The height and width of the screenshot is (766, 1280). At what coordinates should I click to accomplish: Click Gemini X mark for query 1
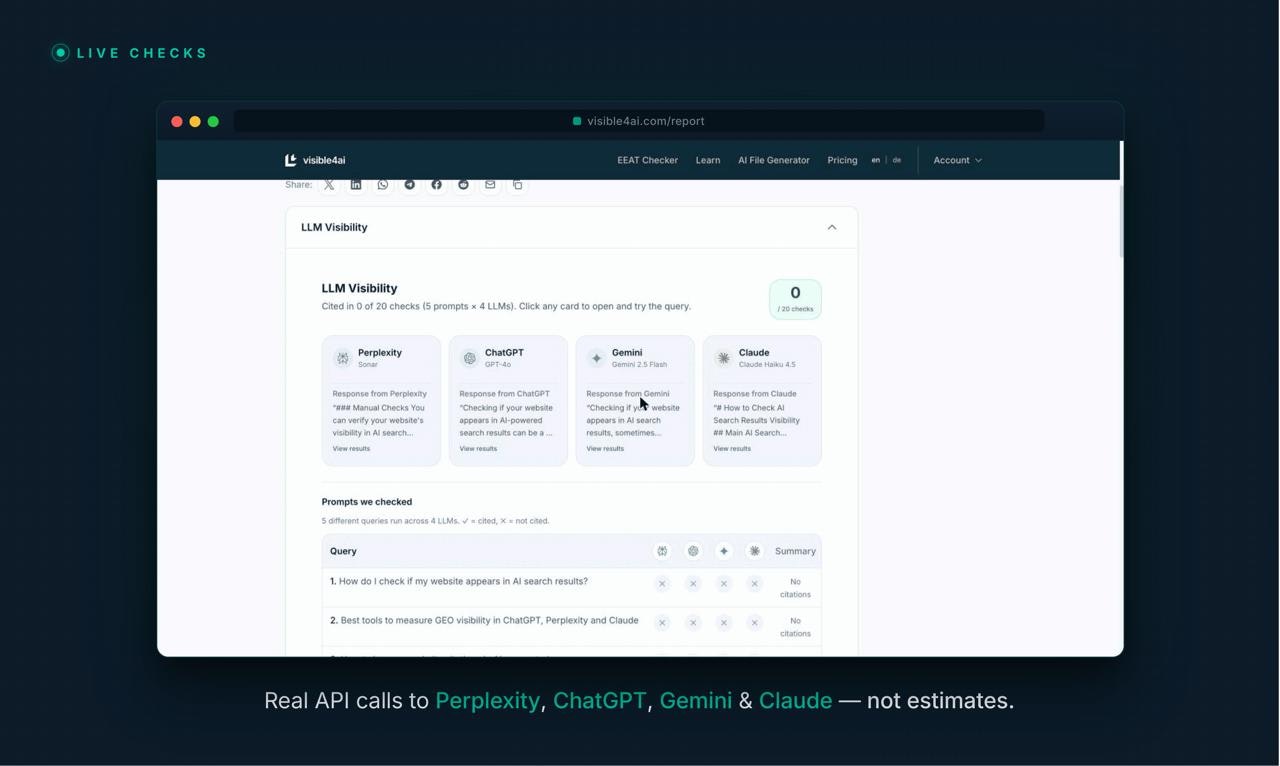[x=724, y=584]
